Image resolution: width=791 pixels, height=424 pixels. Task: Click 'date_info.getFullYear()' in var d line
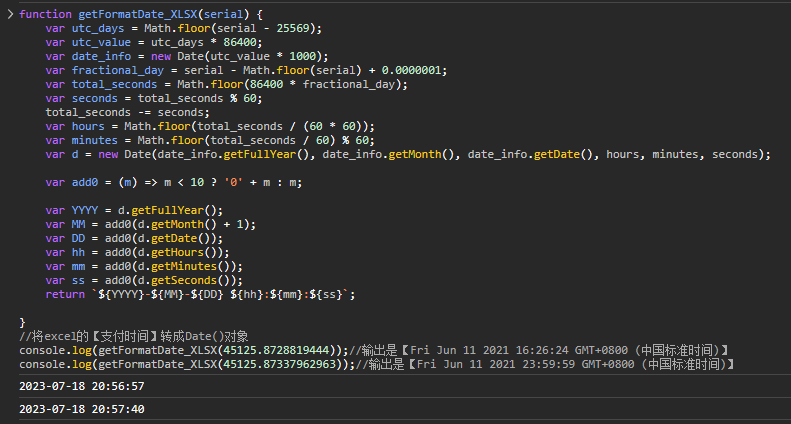coord(236,154)
